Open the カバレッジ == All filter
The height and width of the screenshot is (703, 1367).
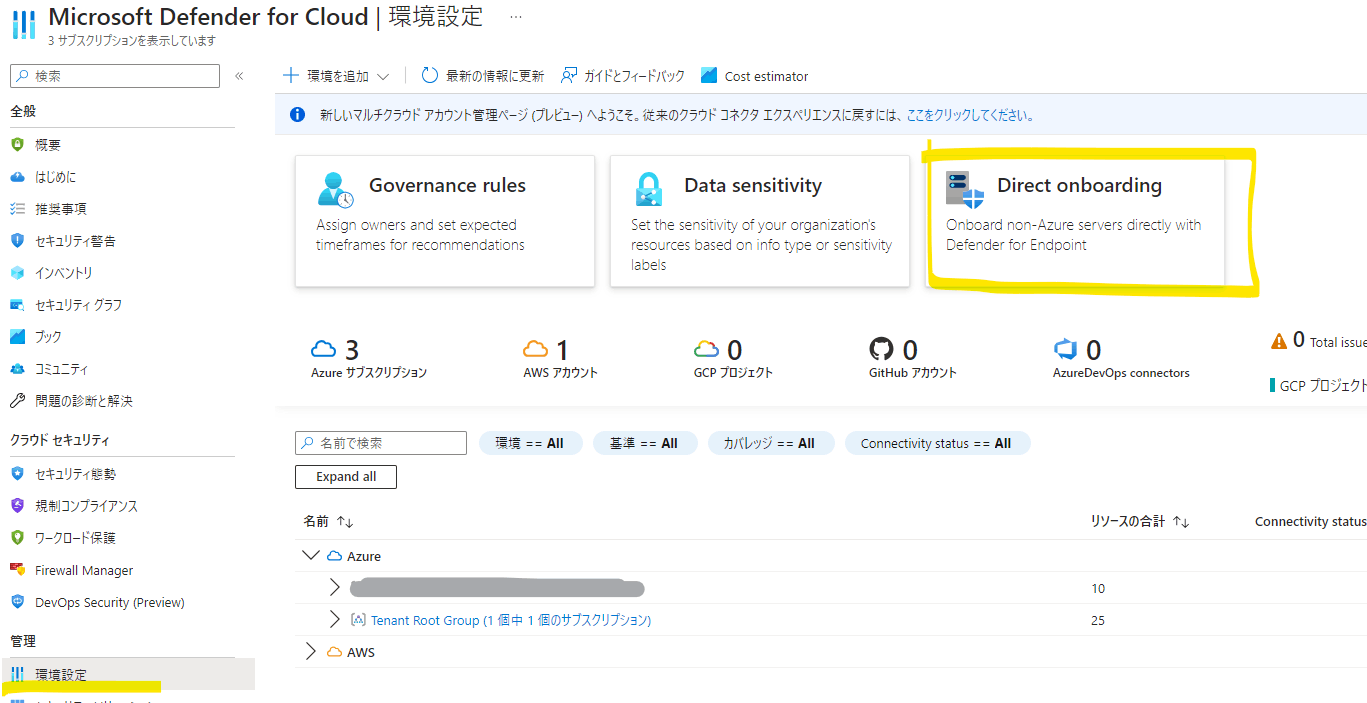point(770,443)
